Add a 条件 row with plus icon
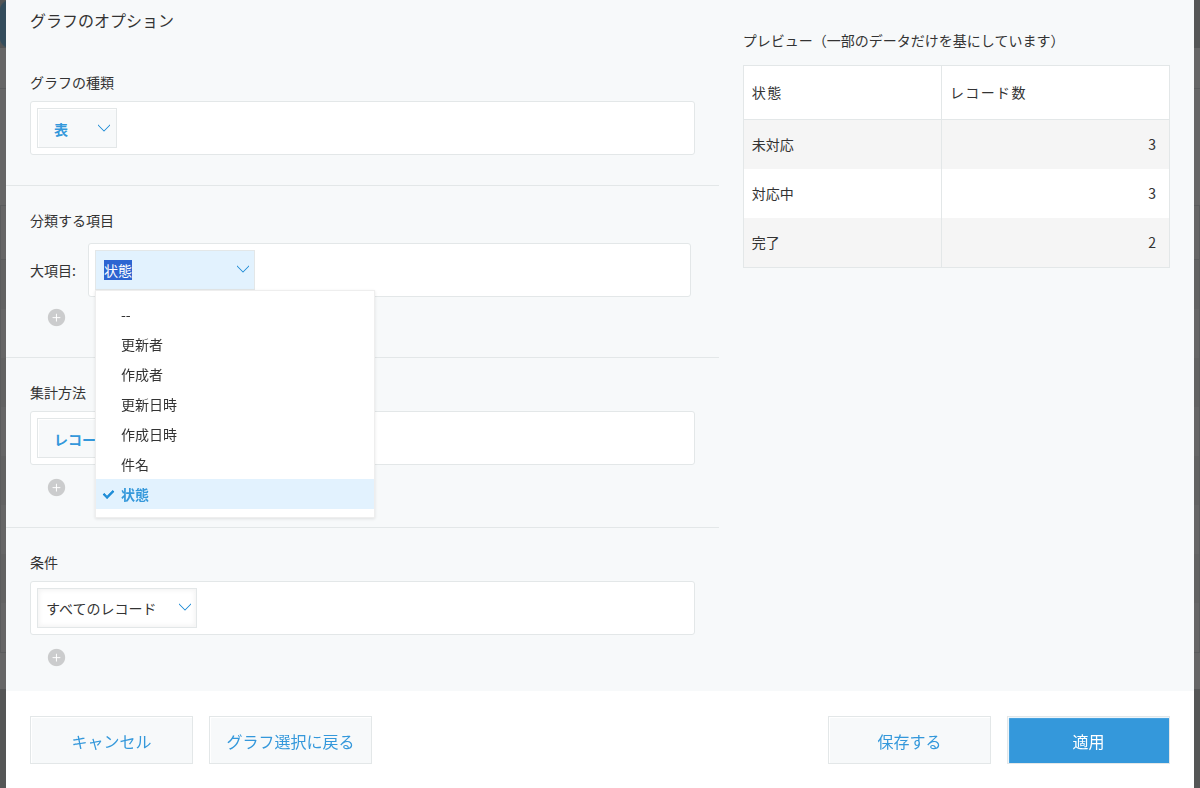1200x788 pixels. [x=57, y=658]
